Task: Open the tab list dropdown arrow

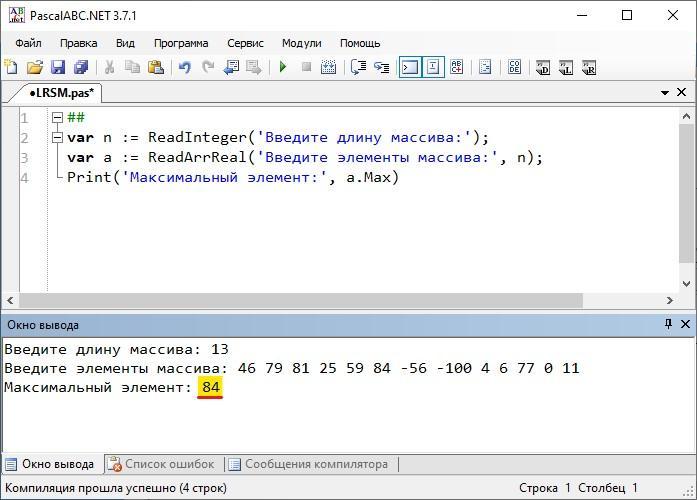Action: click(666, 93)
